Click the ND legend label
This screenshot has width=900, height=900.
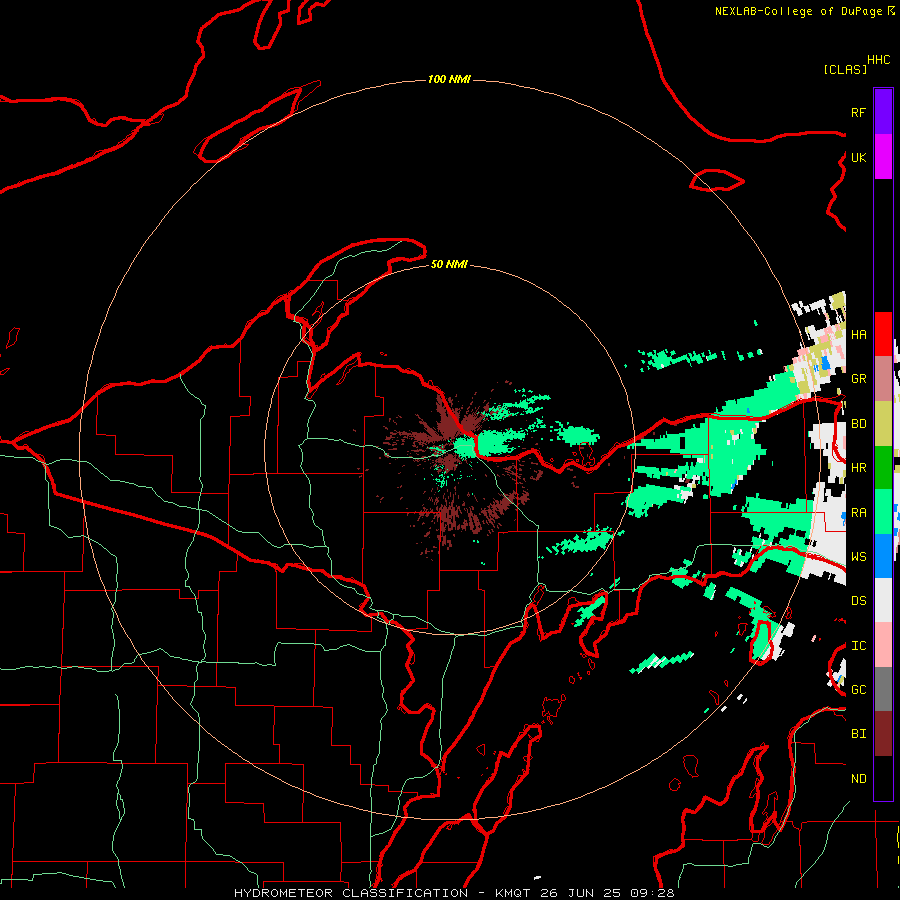858,778
